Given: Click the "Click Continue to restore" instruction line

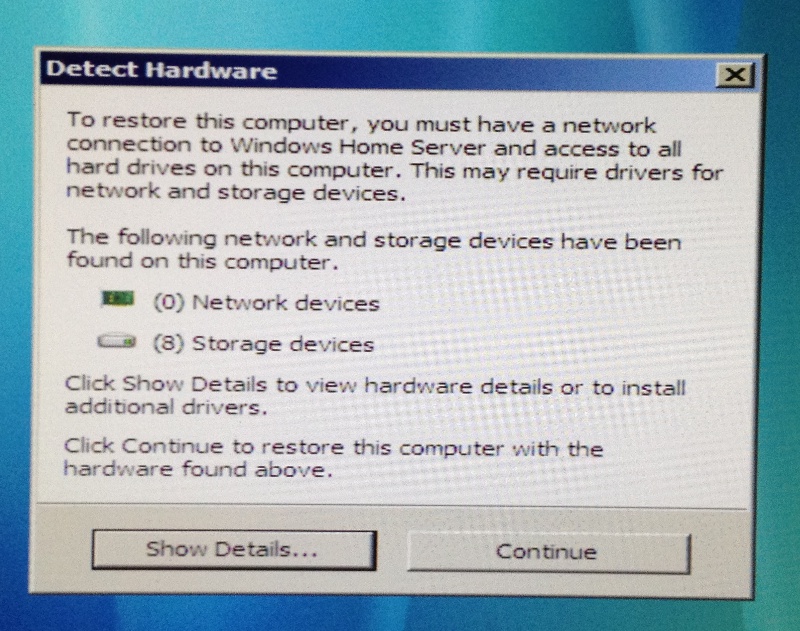Looking at the screenshot, I should point(334,447).
